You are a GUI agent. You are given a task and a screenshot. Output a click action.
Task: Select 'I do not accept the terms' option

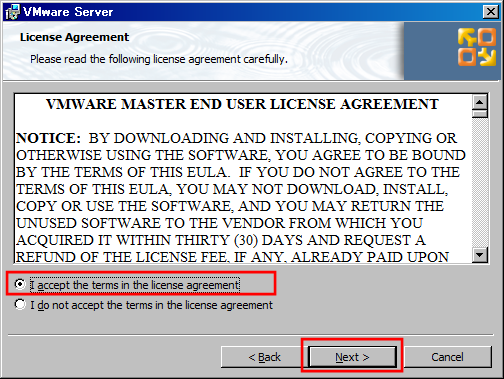pyautogui.click(x=20, y=304)
